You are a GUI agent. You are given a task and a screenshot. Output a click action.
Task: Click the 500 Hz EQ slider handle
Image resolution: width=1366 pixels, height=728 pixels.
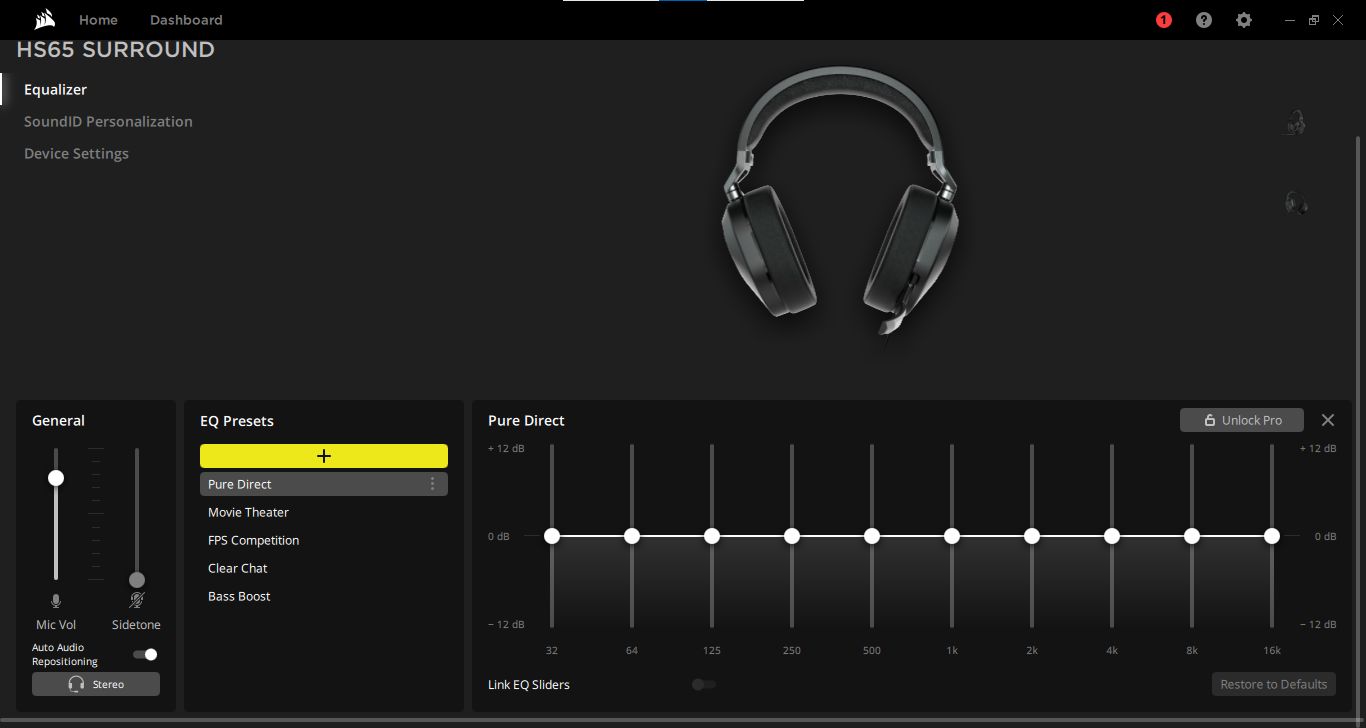(x=872, y=536)
